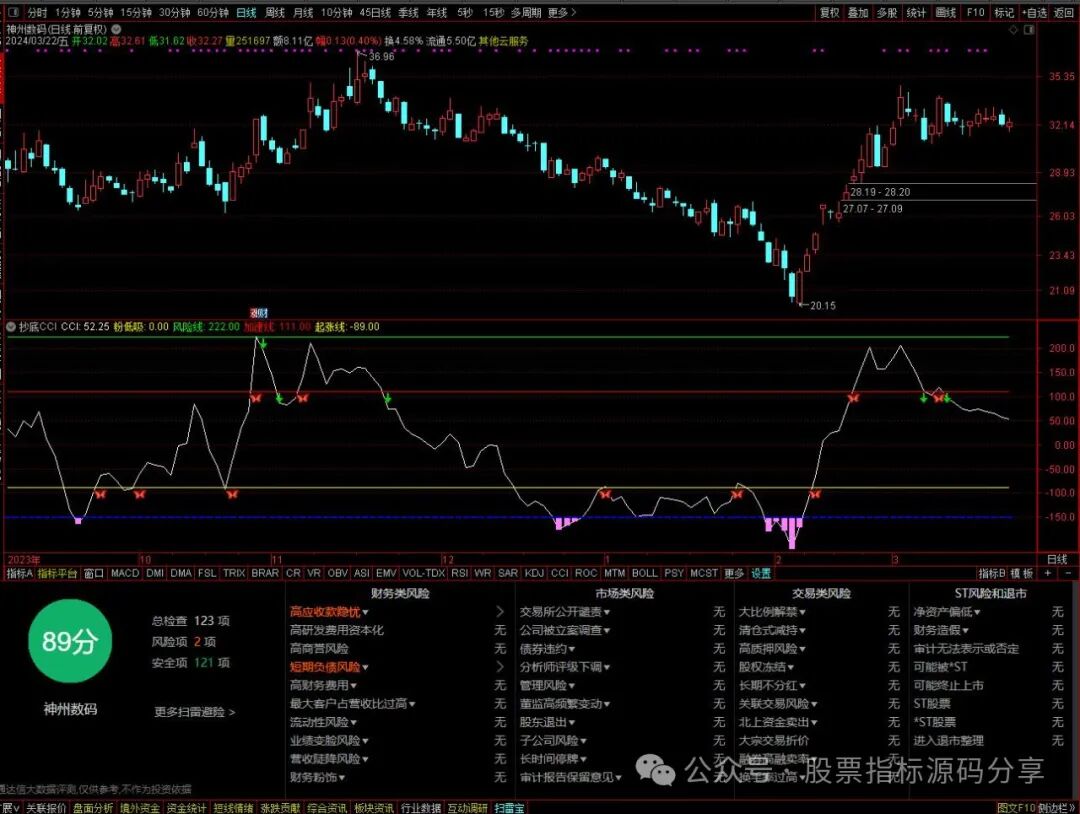This screenshot has width=1080, height=814.
Task: Open the 统计 statistics tool
Action: click(916, 12)
